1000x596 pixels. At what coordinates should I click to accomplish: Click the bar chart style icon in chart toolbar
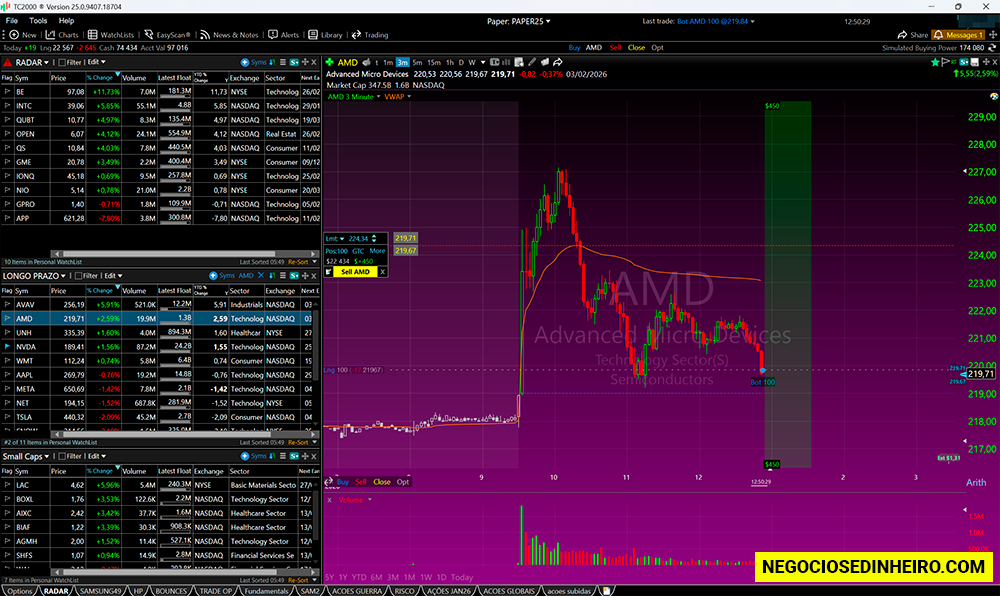[x=506, y=62]
